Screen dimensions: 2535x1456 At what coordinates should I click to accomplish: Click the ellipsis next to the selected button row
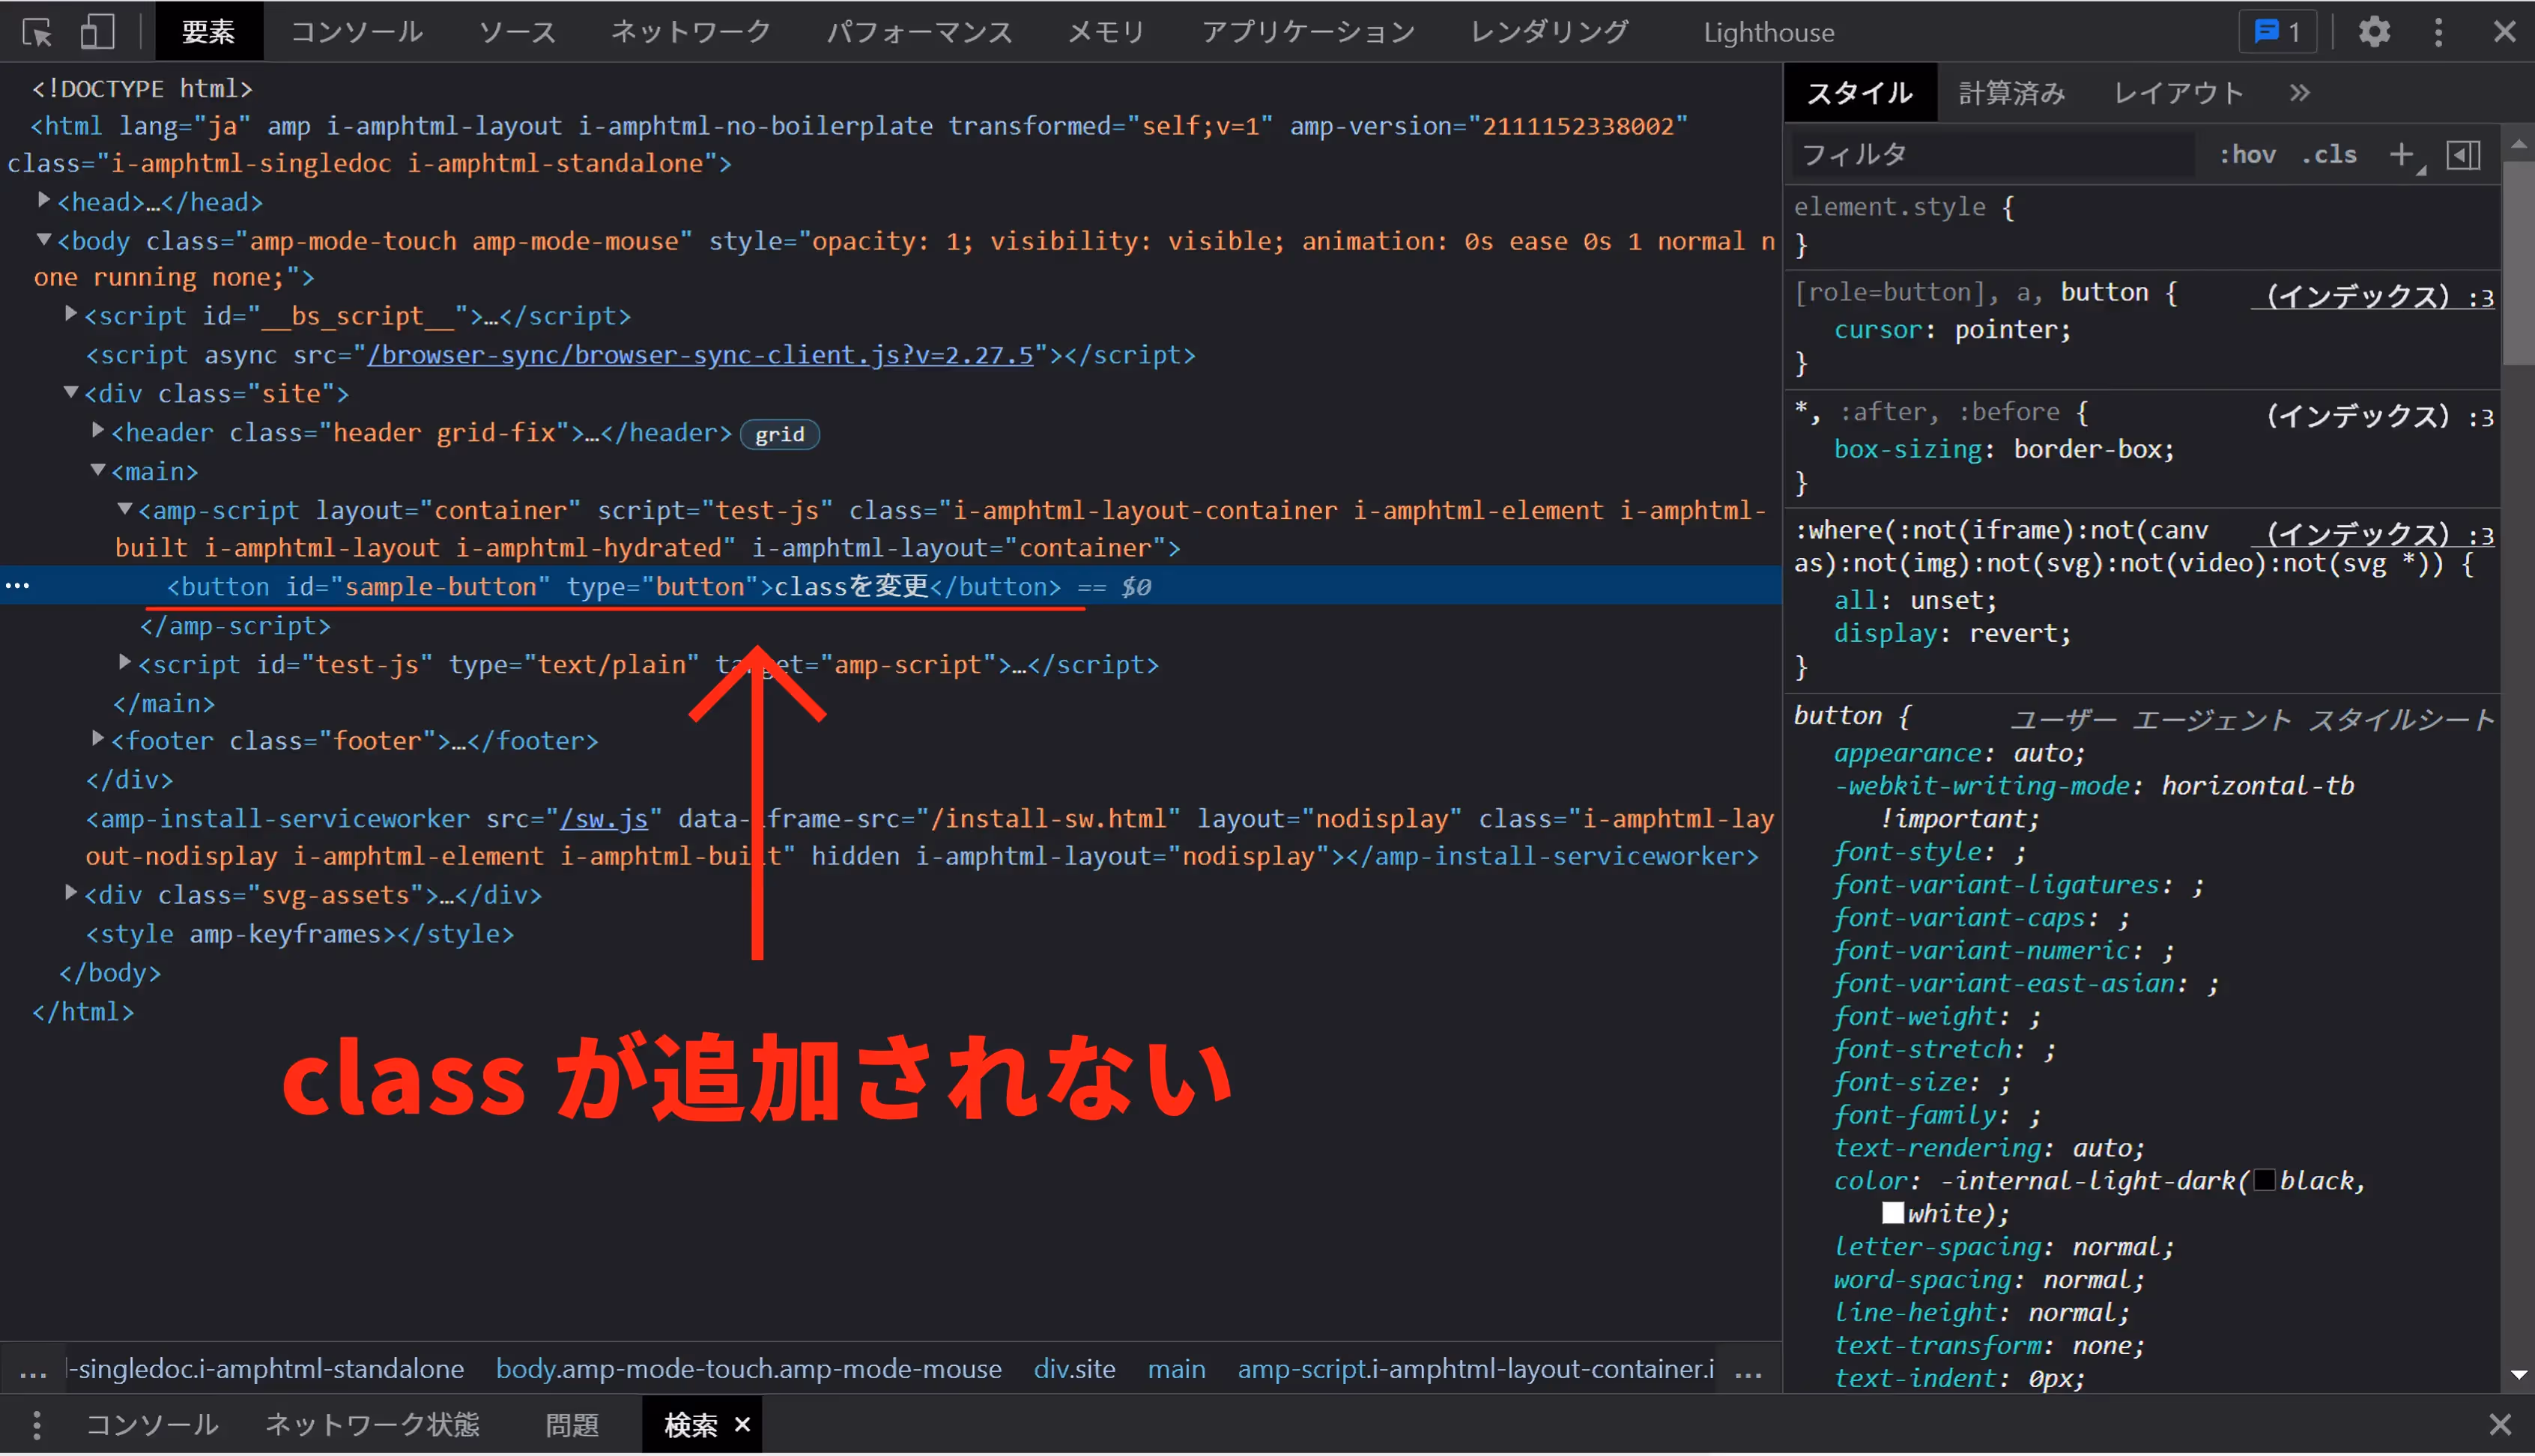(x=17, y=586)
